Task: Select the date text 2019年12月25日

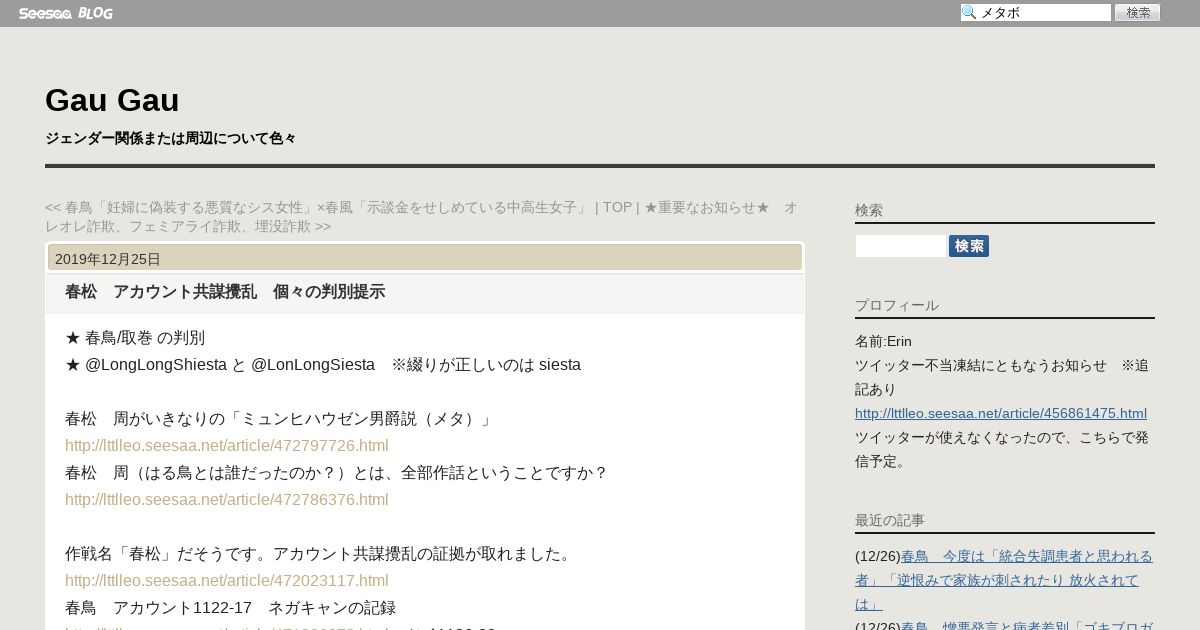Action: tap(108, 259)
